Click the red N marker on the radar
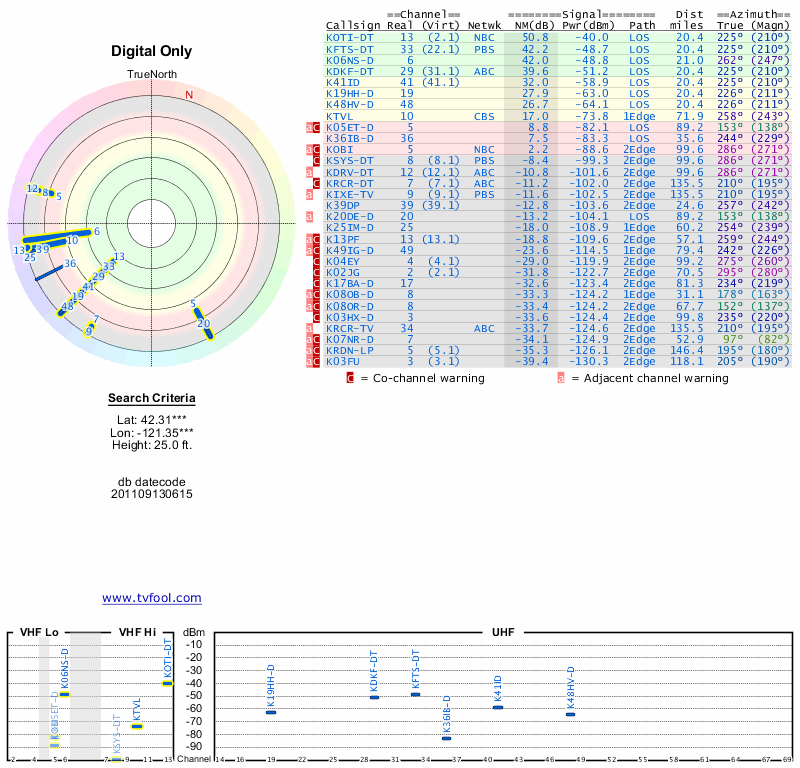This screenshot has width=800, height=768. pos(188,95)
